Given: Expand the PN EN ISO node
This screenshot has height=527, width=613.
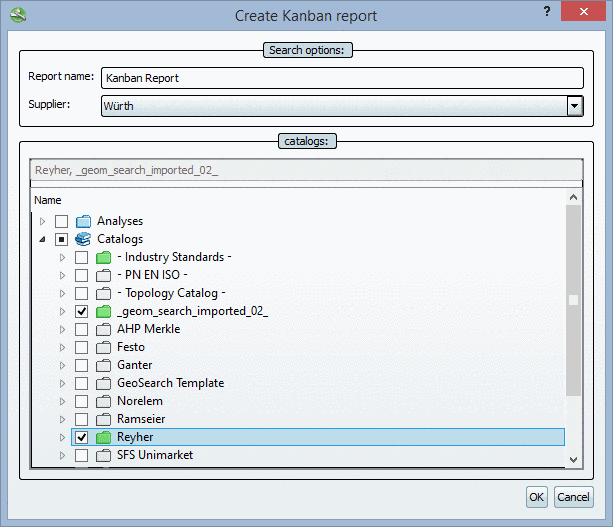Looking at the screenshot, I should pos(62,275).
